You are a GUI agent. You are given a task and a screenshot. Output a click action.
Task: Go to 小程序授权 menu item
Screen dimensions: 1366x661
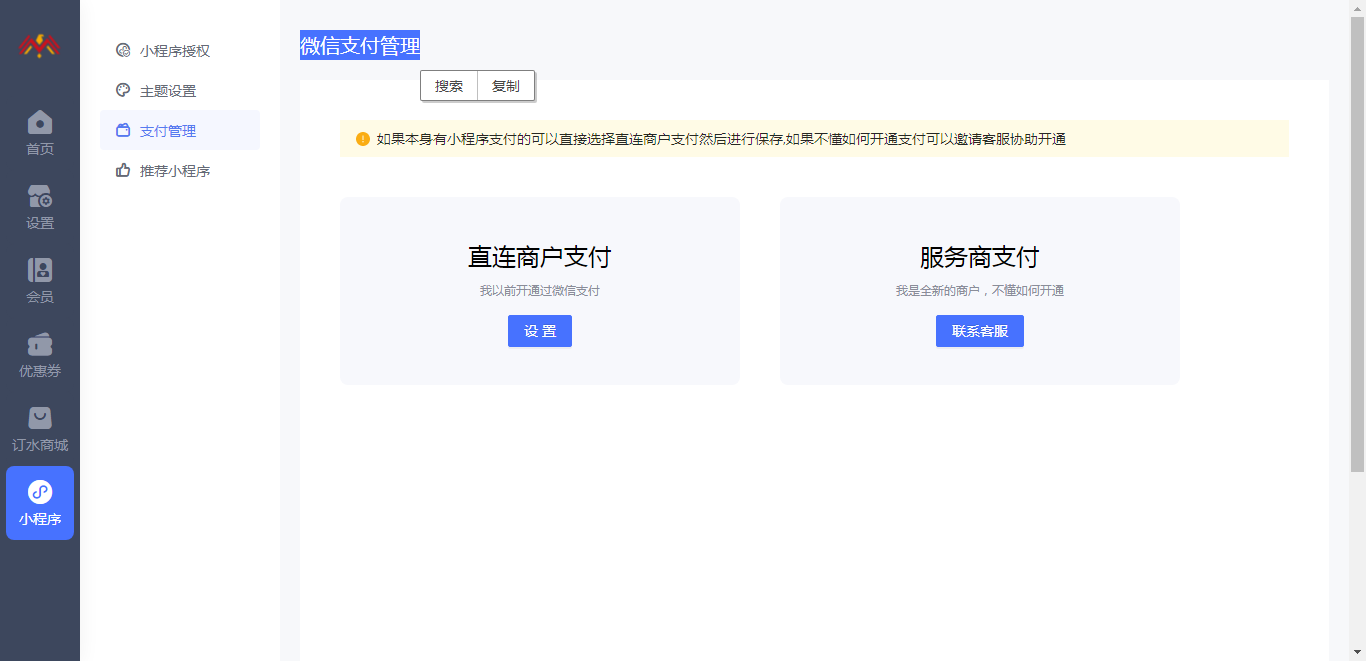click(180, 51)
